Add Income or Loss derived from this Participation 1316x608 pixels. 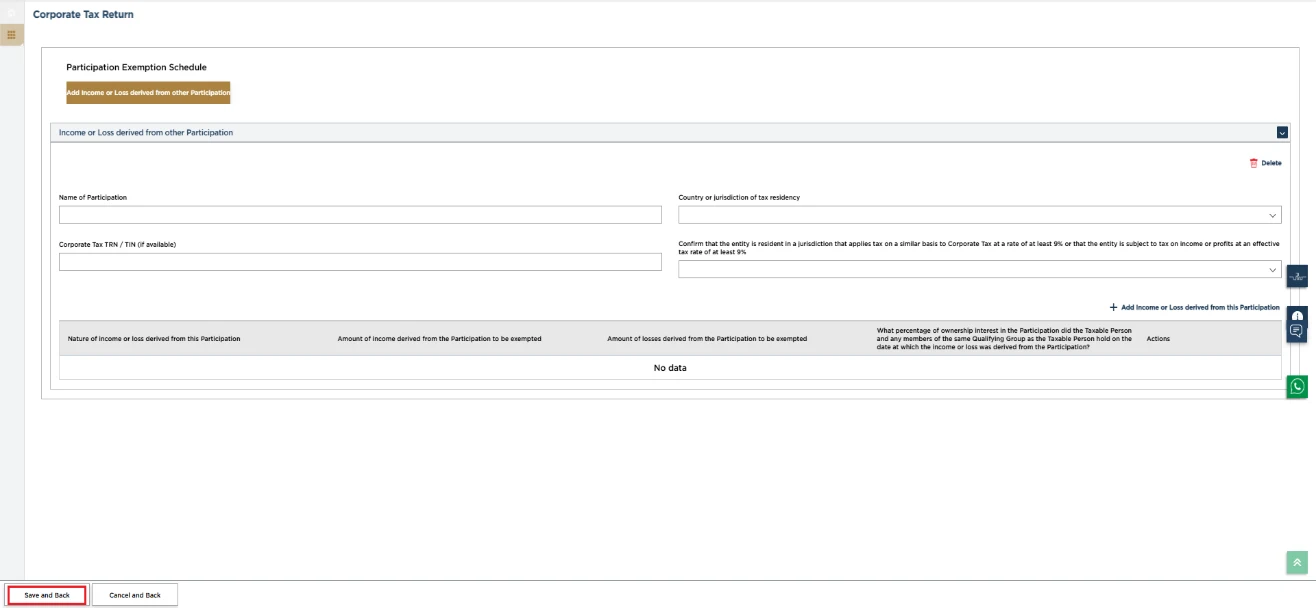pos(1195,308)
